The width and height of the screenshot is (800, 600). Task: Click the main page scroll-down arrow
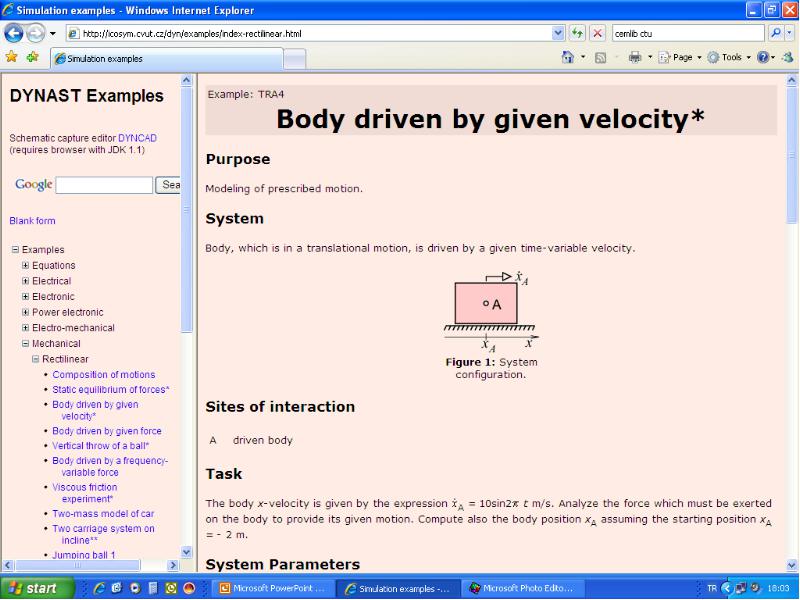point(791,565)
